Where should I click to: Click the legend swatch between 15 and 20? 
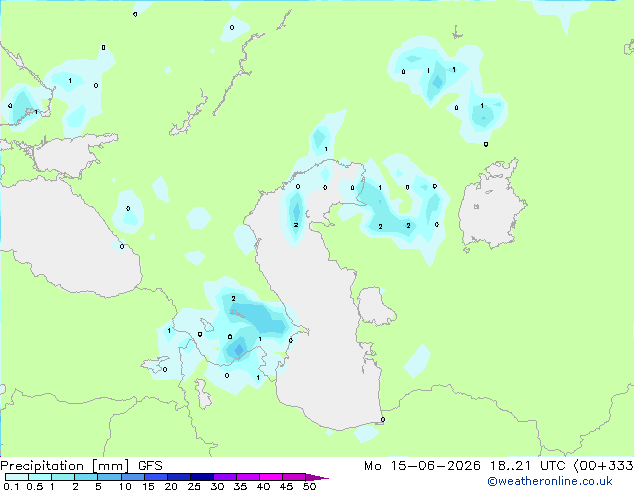coord(155,477)
